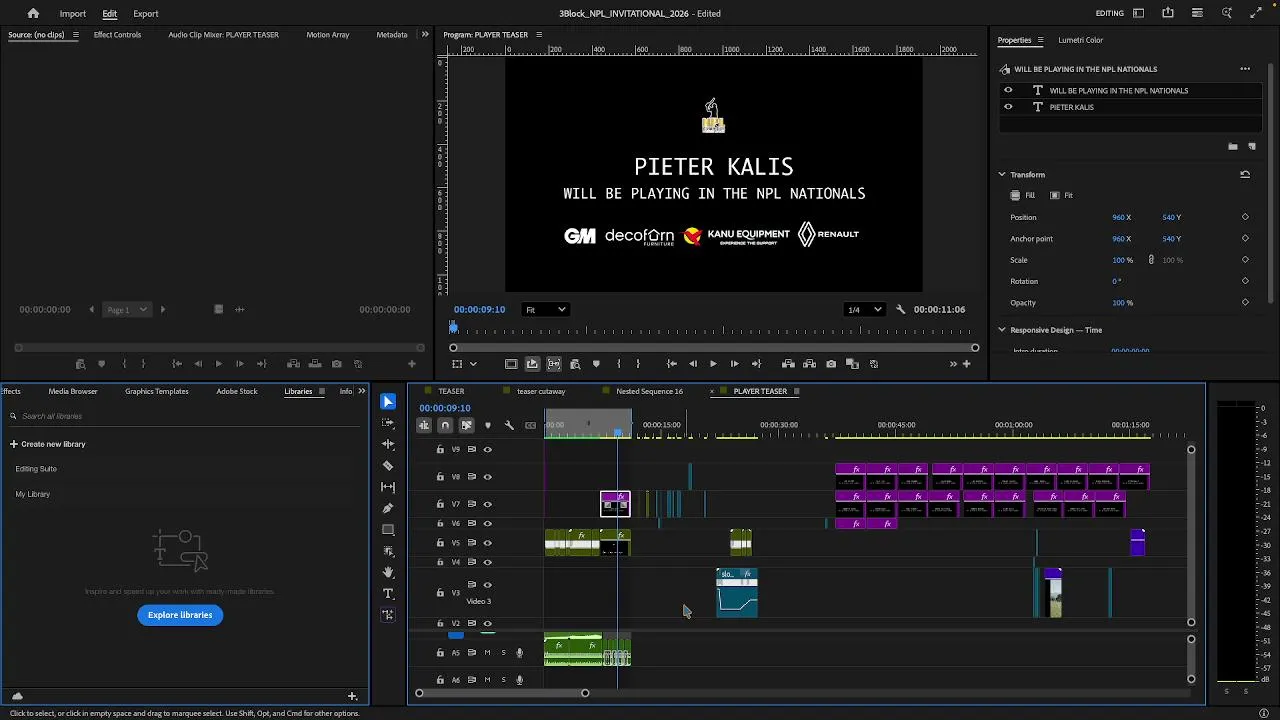Open the Media Browser tab
The width and height of the screenshot is (1280, 720).
[73, 391]
